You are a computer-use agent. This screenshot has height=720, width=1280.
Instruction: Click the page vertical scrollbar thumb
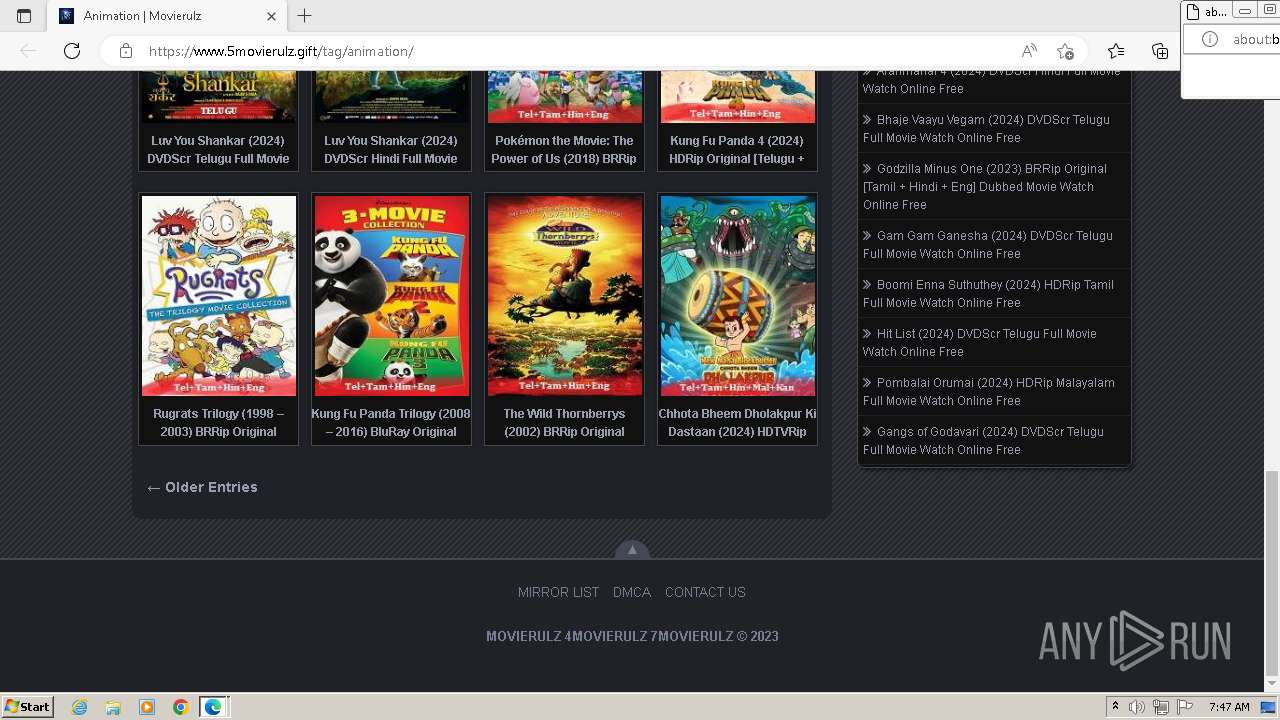coord(1271,572)
